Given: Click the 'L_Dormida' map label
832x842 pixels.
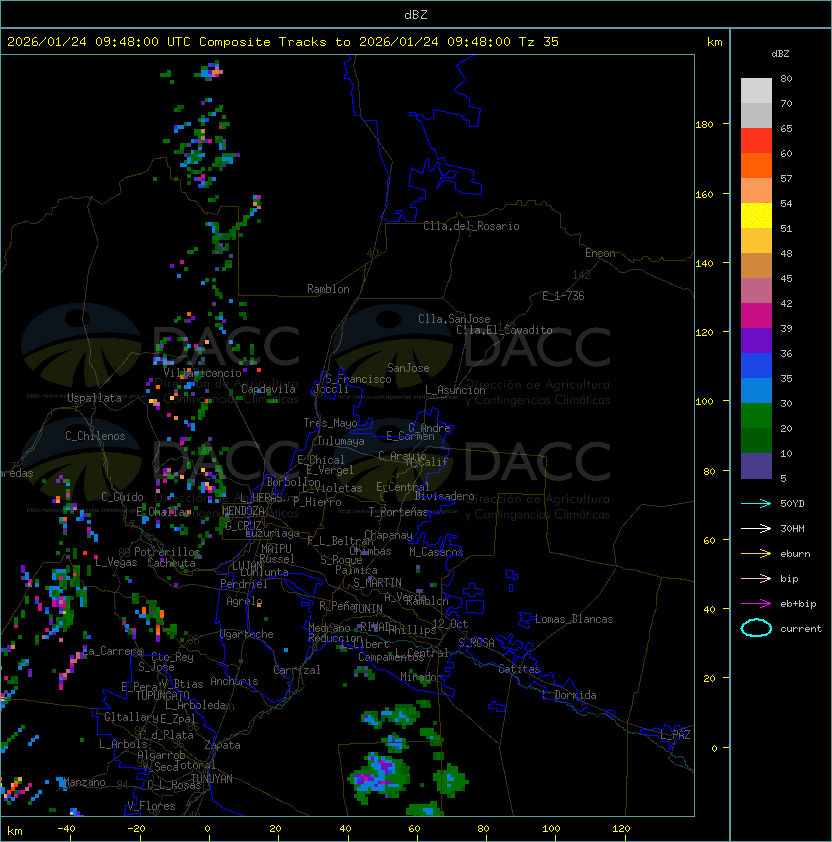Looking at the screenshot, I should (x=569, y=695).
